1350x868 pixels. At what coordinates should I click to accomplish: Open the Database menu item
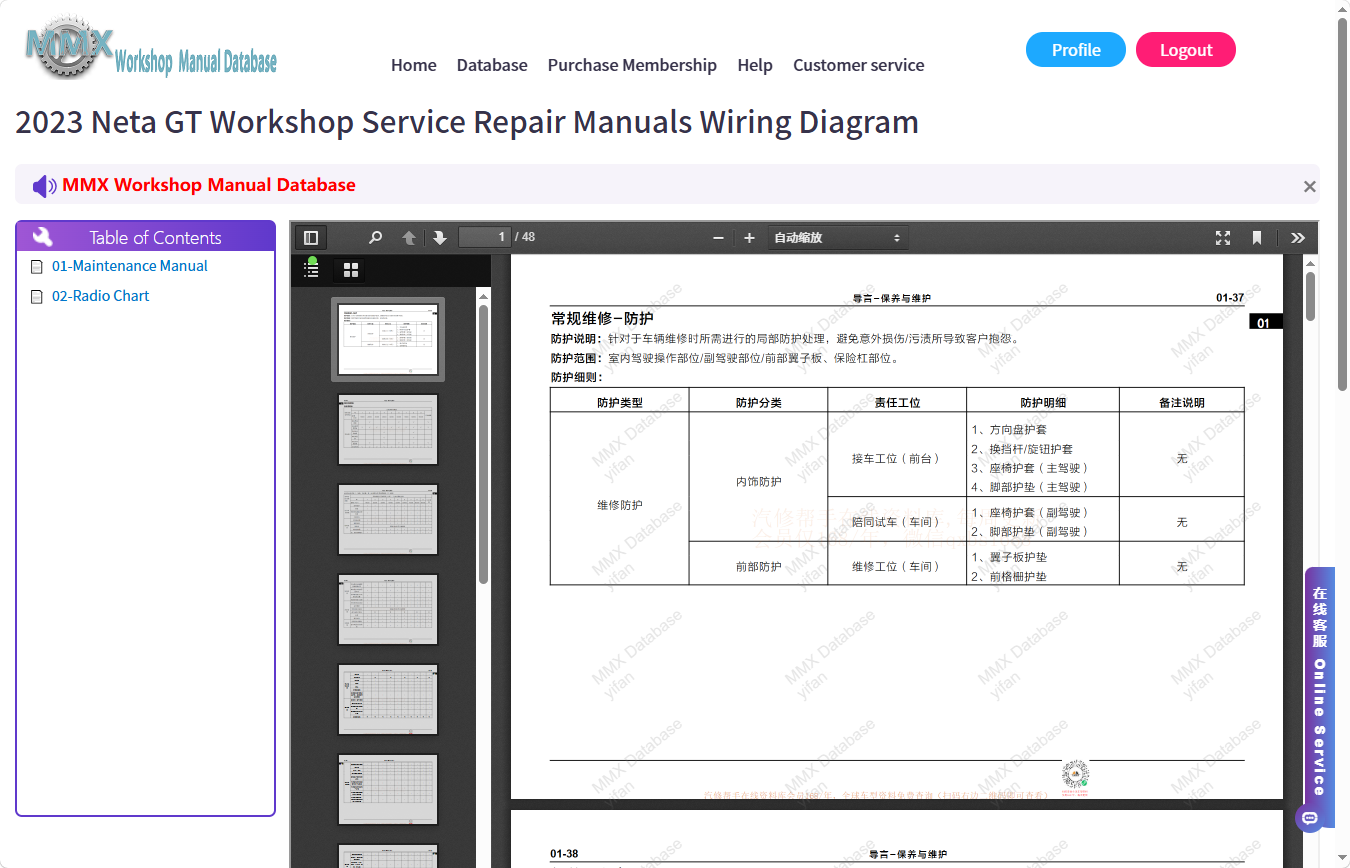coord(492,65)
